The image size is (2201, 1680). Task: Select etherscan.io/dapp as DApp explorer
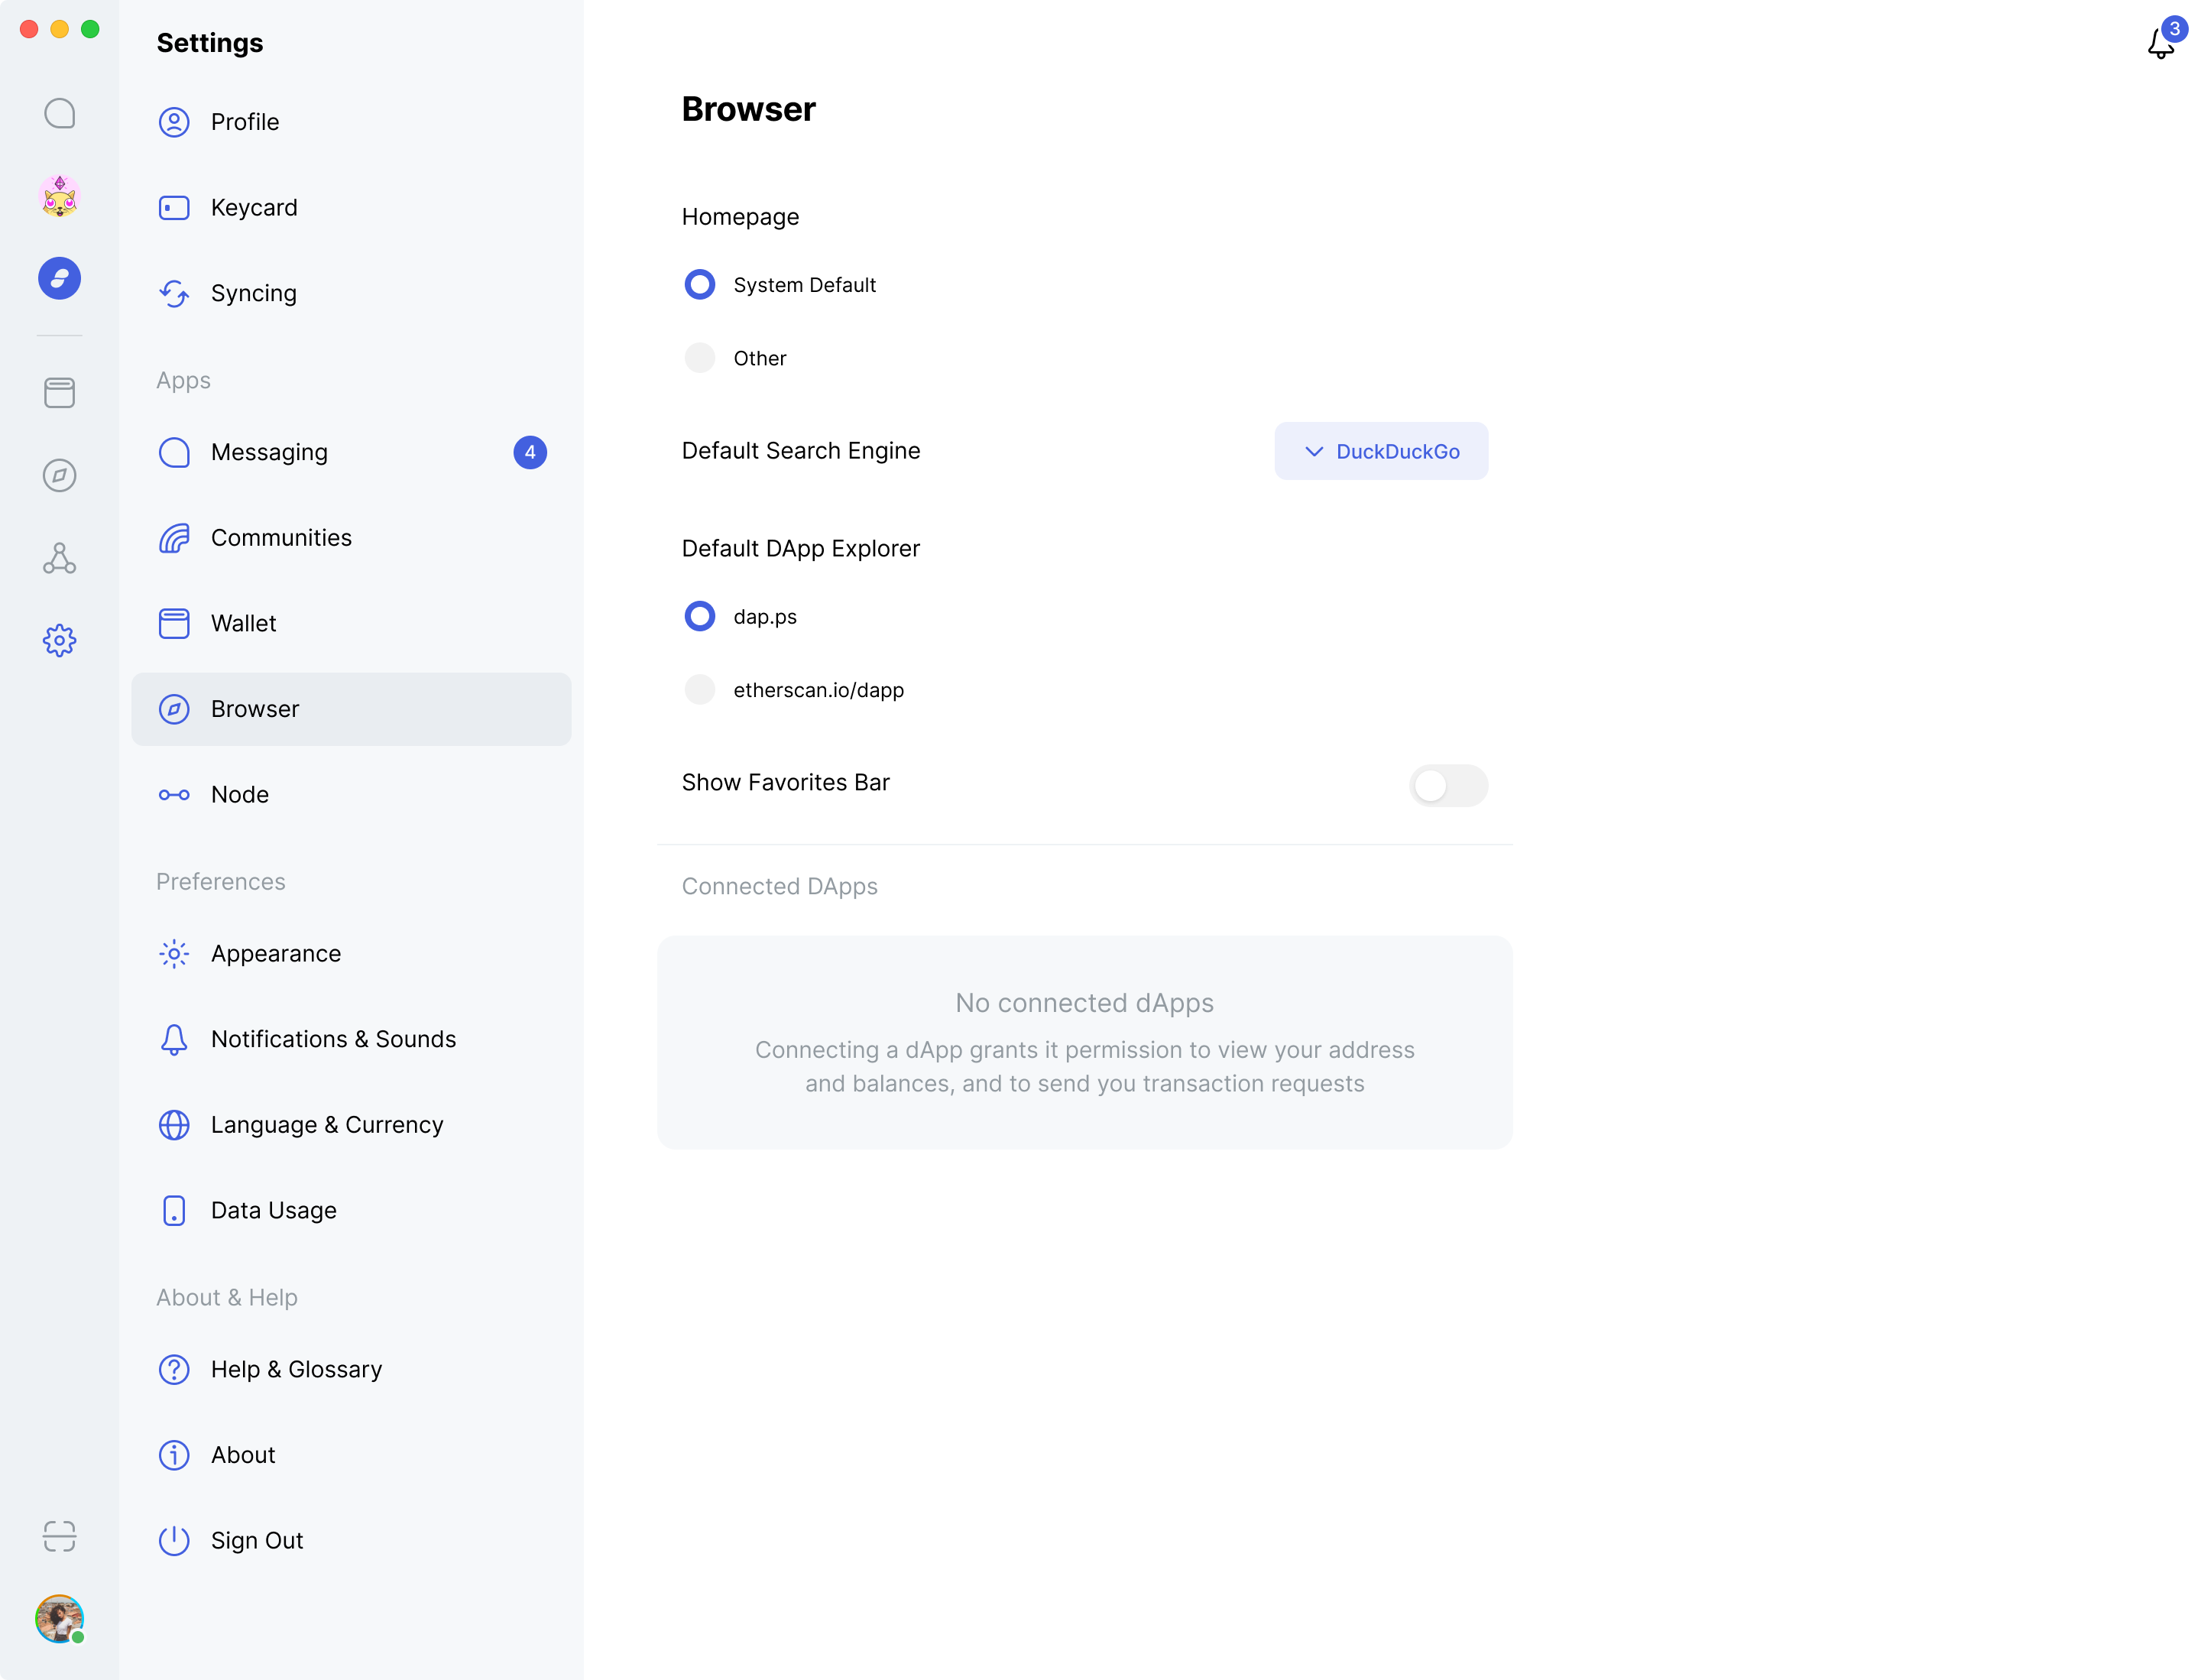(x=700, y=690)
